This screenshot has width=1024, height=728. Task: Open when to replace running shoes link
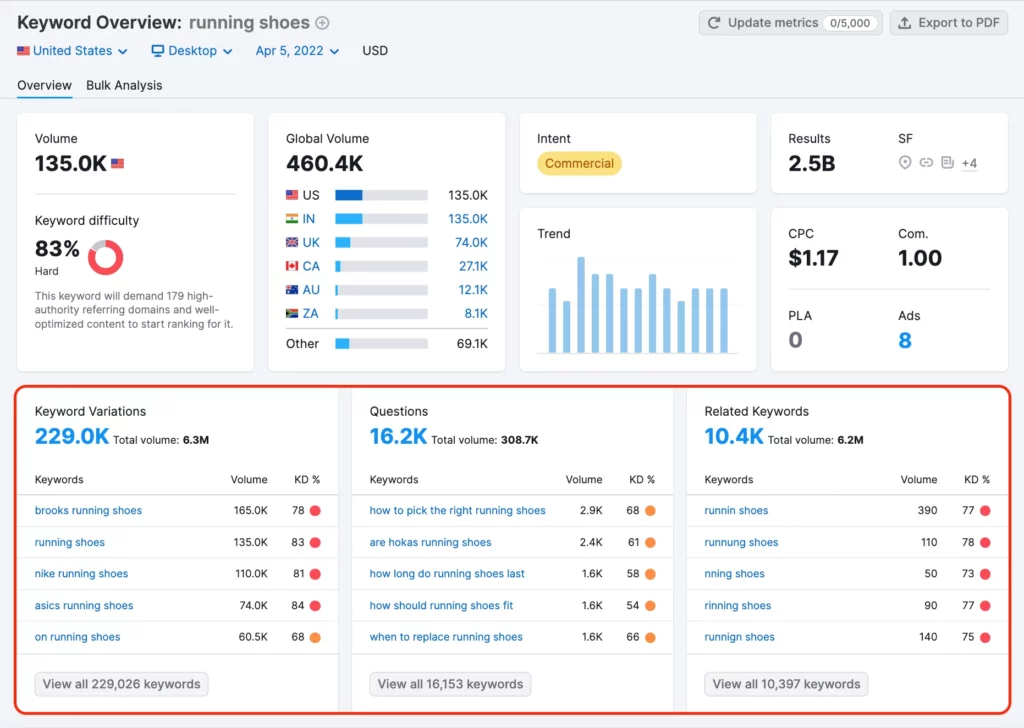pos(446,637)
